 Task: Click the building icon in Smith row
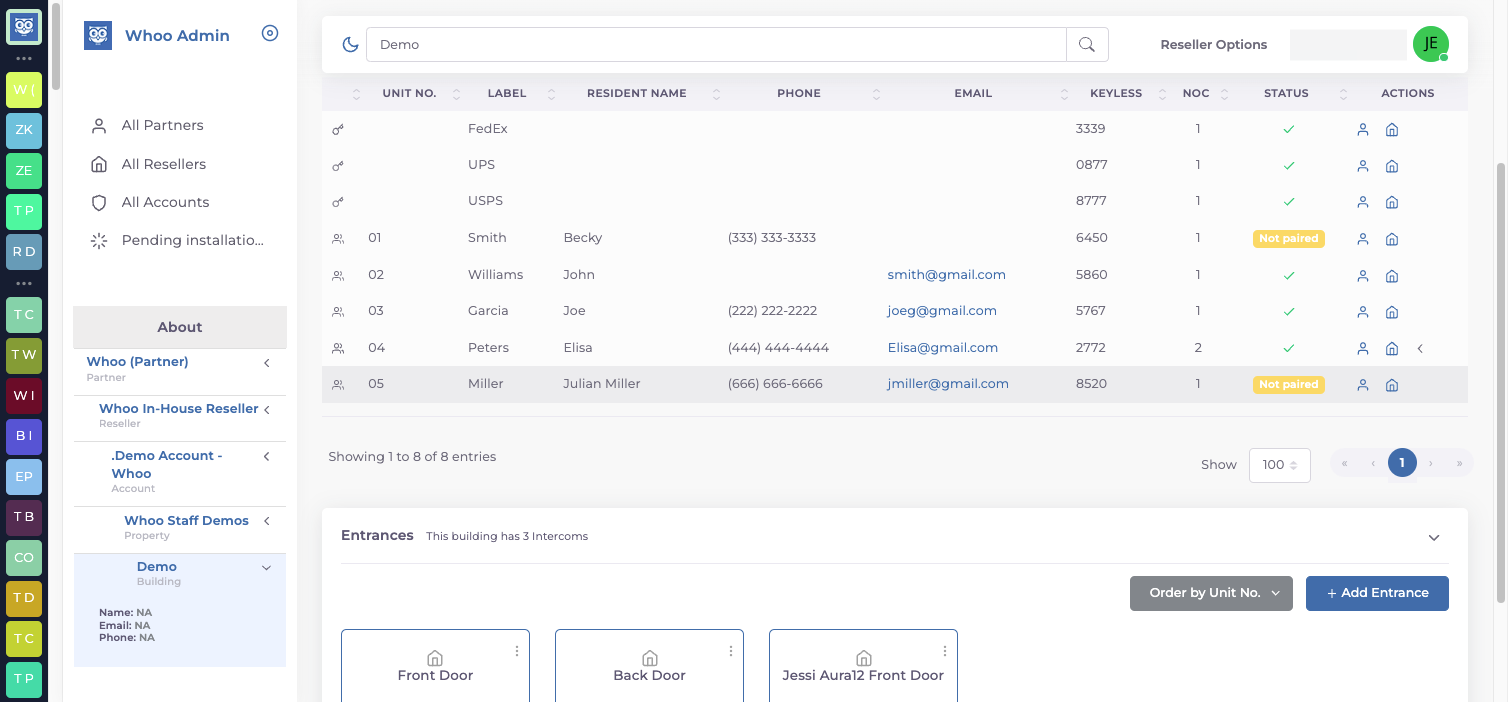pos(1391,239)
